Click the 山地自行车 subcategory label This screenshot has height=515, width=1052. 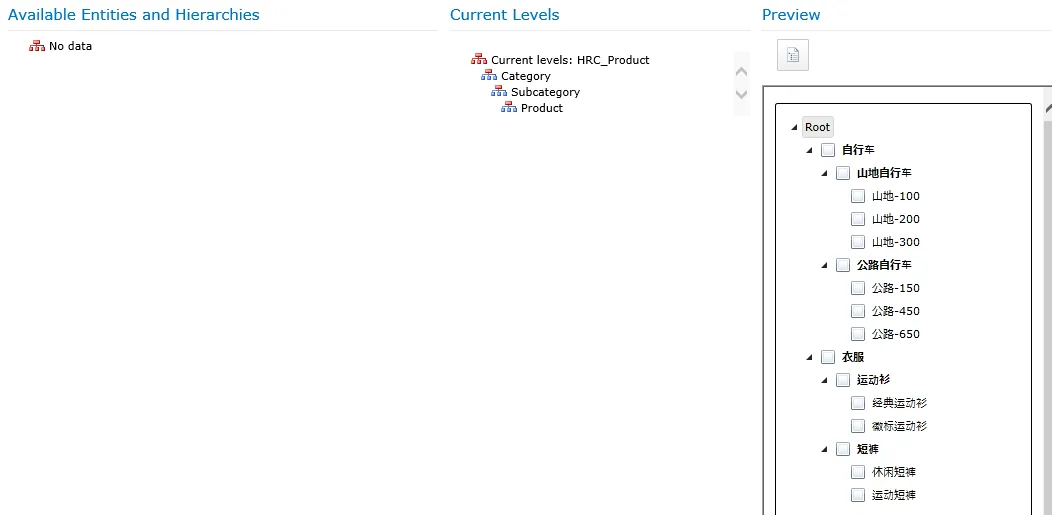tap(884, 173)
